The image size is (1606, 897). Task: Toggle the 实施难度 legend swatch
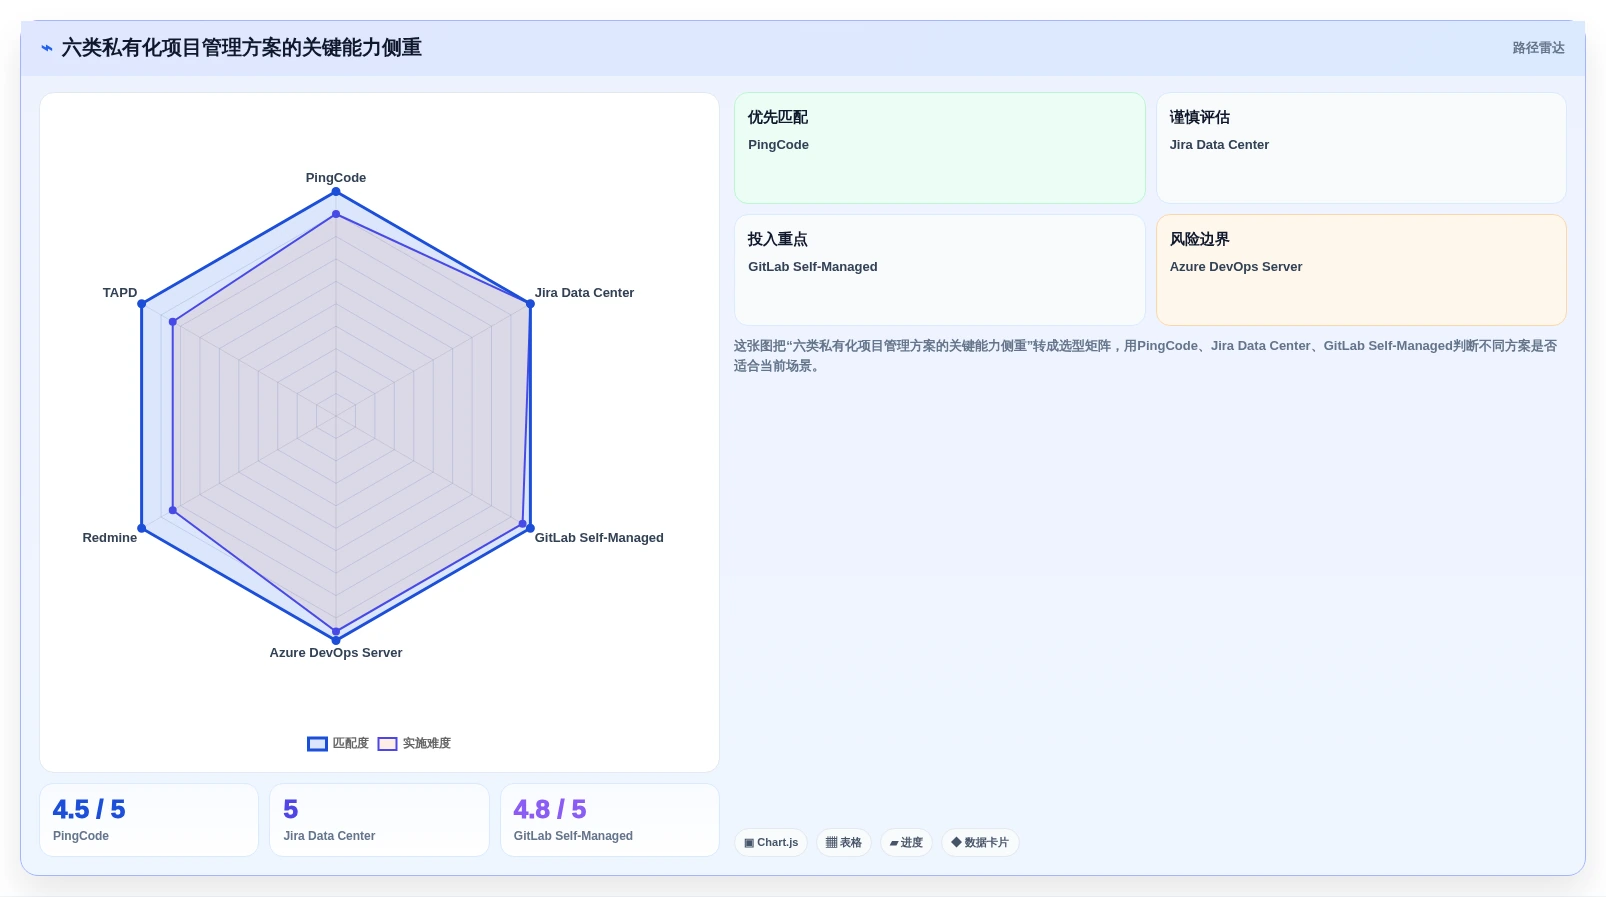point(387,744)
